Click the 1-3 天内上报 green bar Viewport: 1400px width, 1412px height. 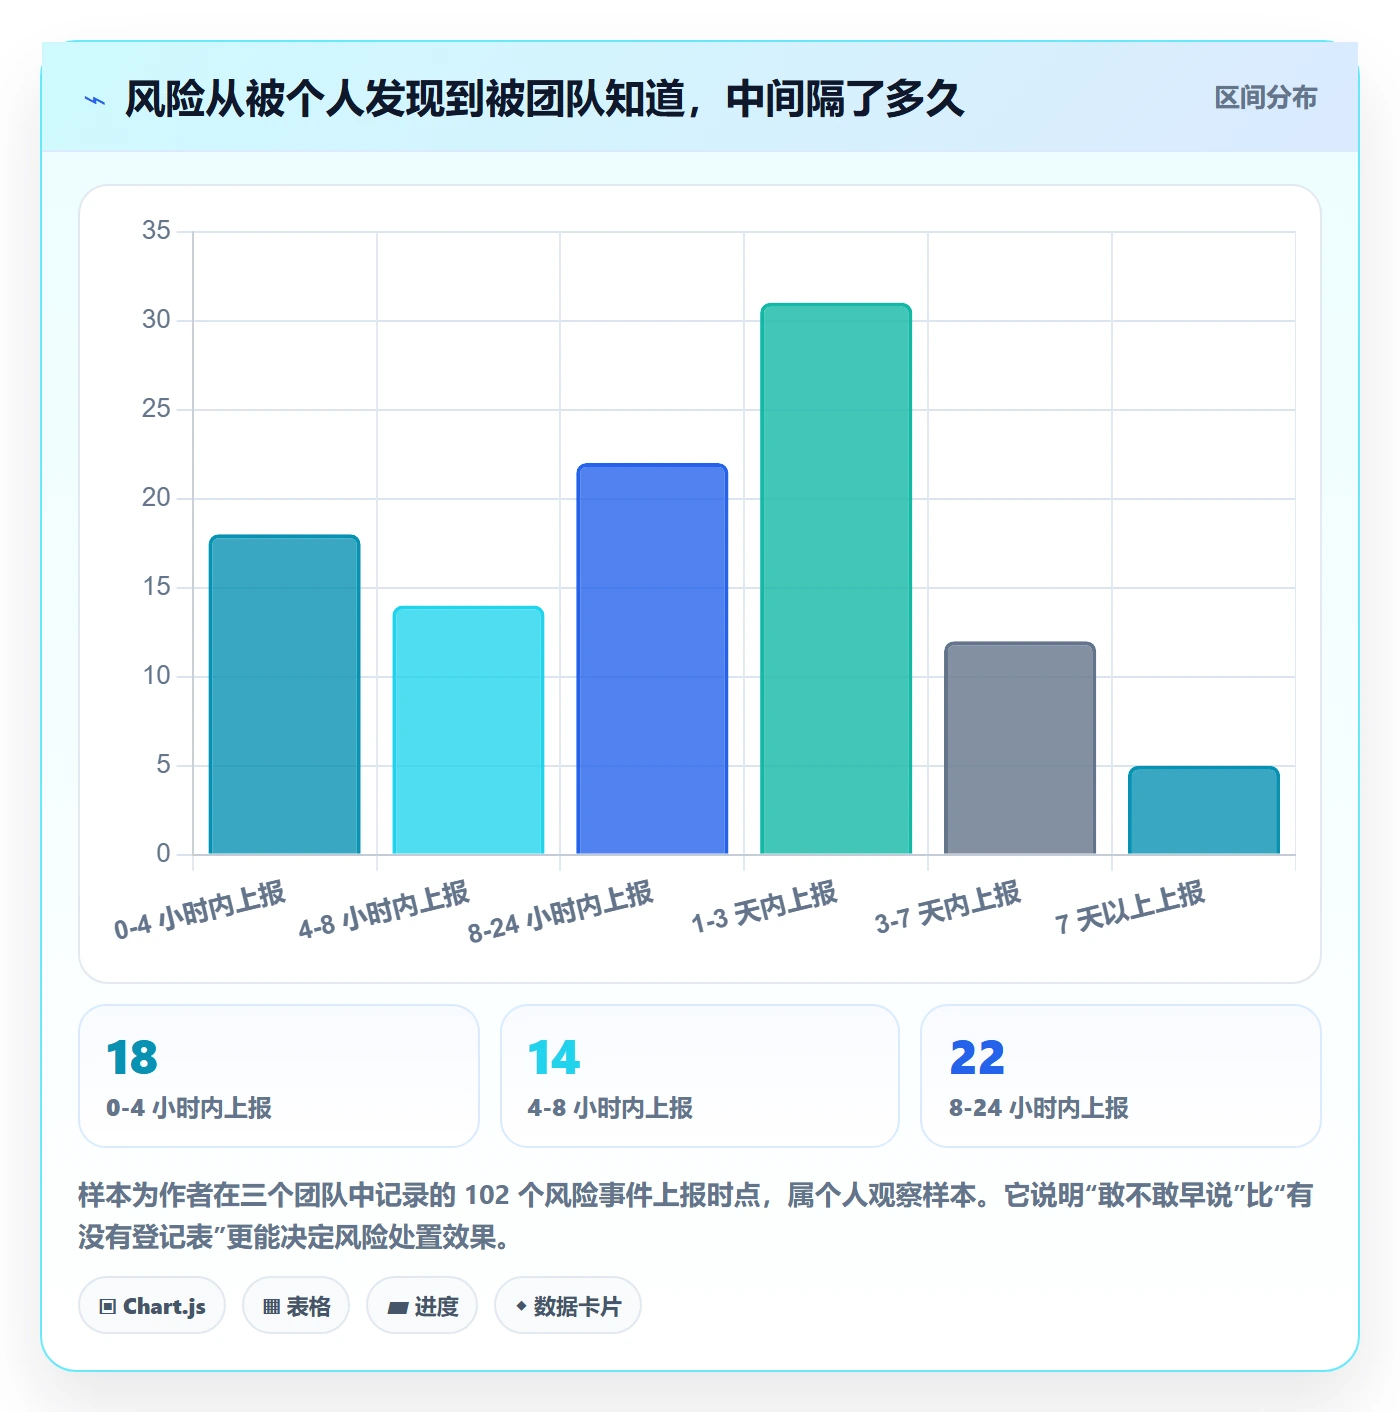[x=836, y=579]
